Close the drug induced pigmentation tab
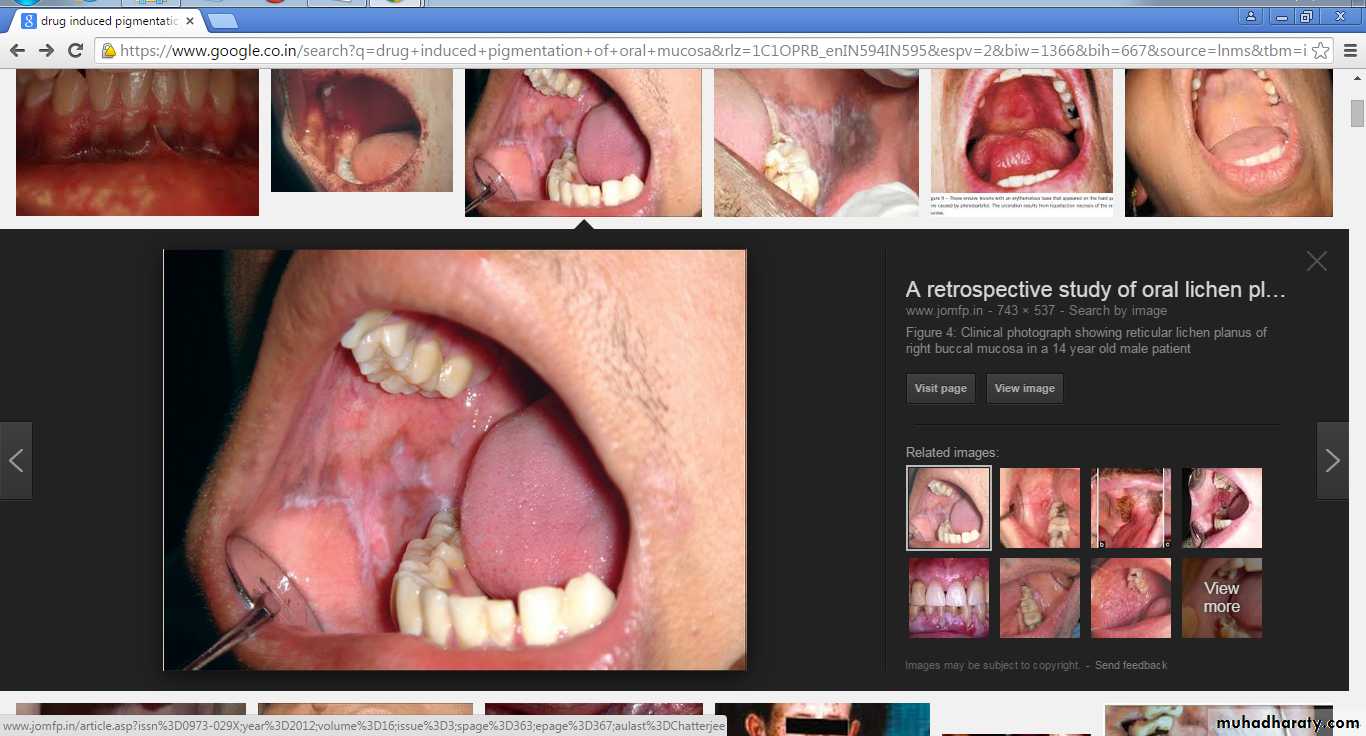Viewport: 1366px width, 736px height. pyautogui.click(x=190, y=21)
